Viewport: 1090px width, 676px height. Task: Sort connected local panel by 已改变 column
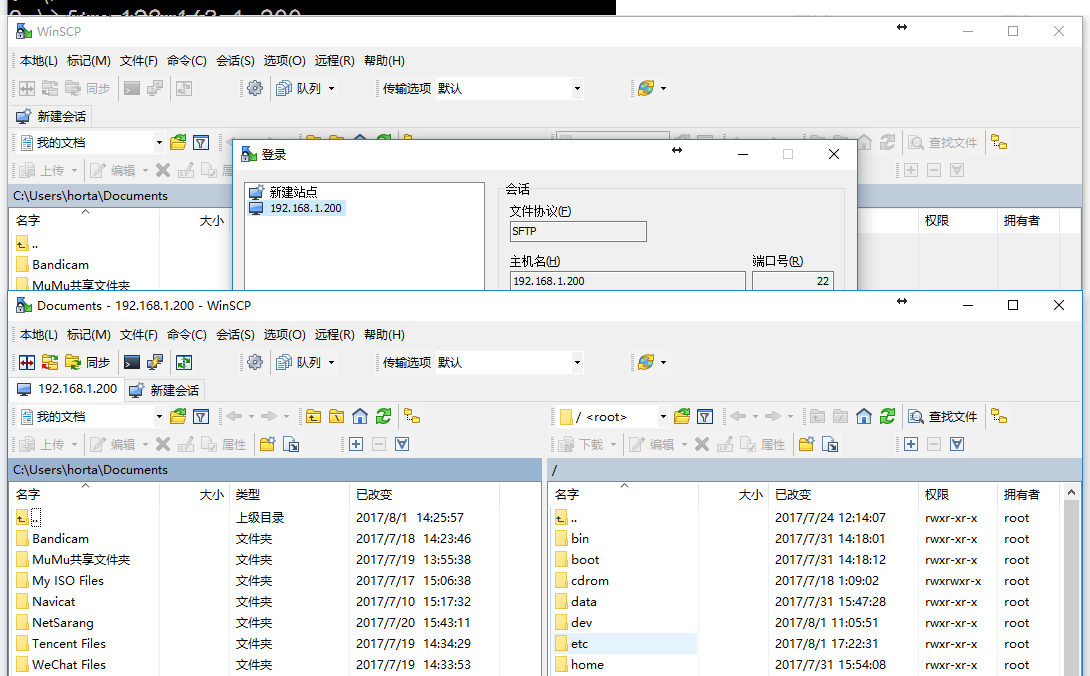[x=424, y=494]
